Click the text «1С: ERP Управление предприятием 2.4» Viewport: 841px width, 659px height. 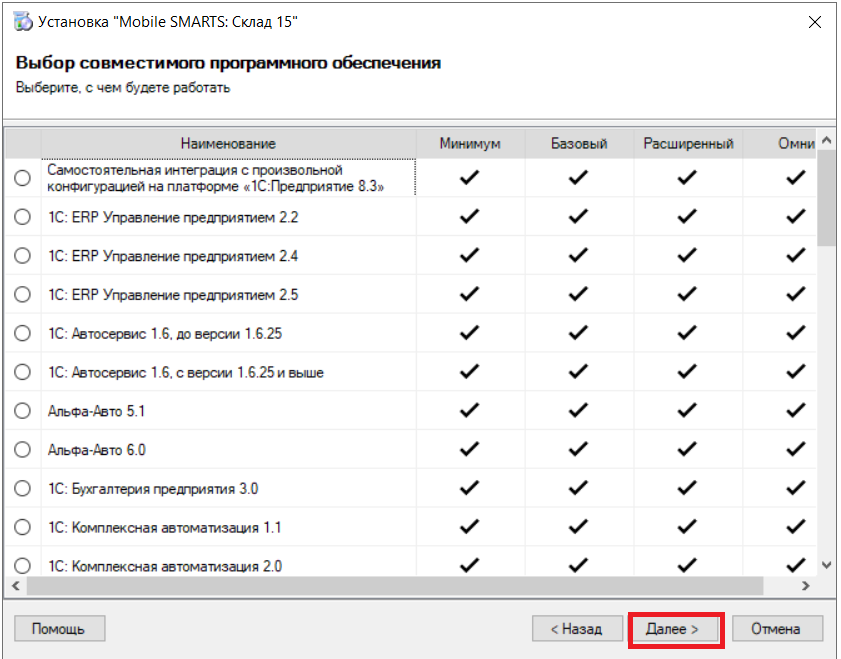[x=173, y=256]
